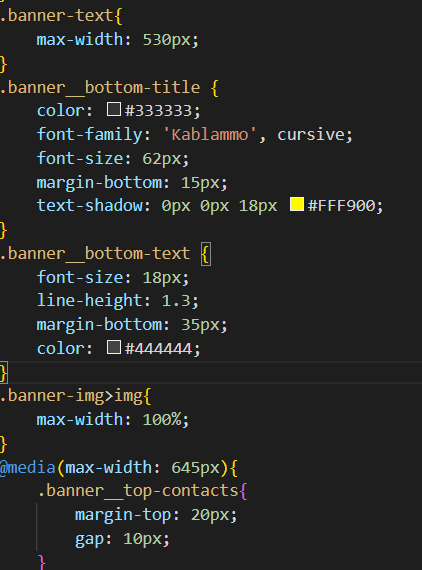This screenshot has width=422, height=570.
Task: Open the #333333 color swatch picker
Action: click(x=114, y=109)
